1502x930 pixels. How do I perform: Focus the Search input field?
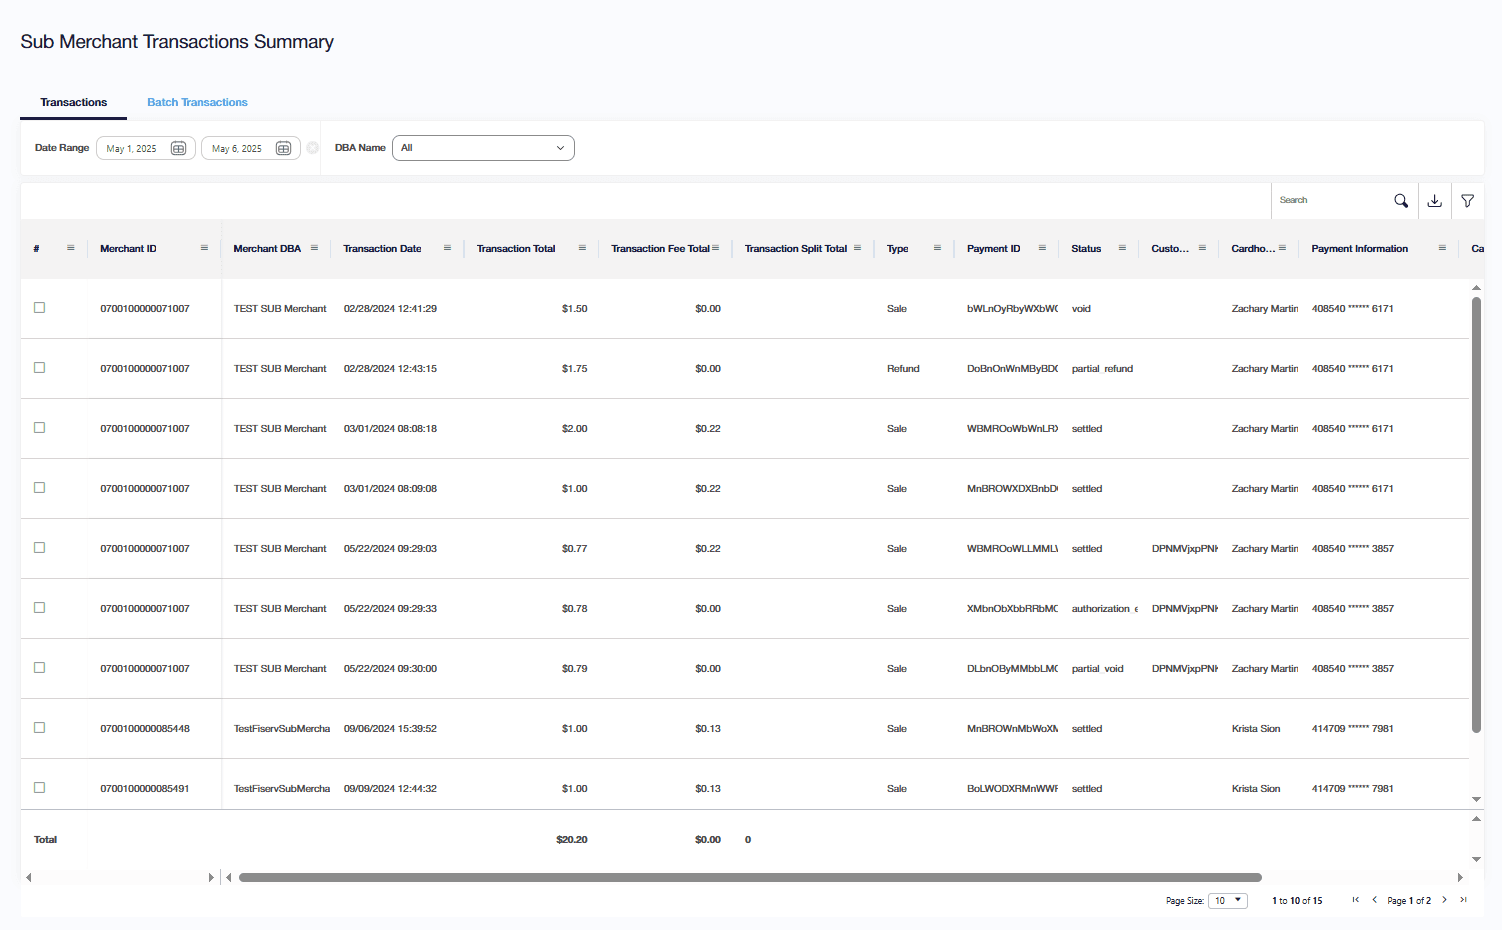point(1332,200)
